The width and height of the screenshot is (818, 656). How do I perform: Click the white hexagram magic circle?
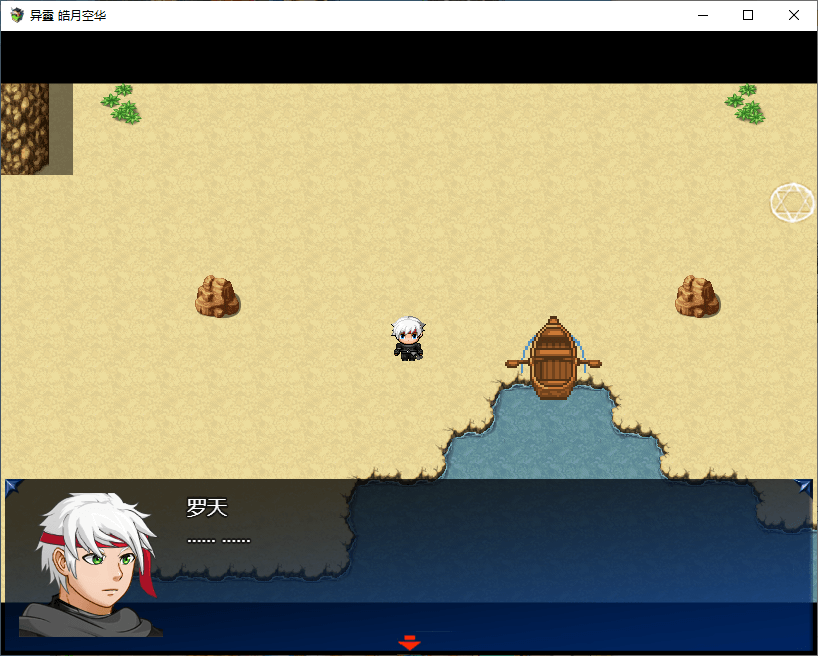[x=793, y=203]
